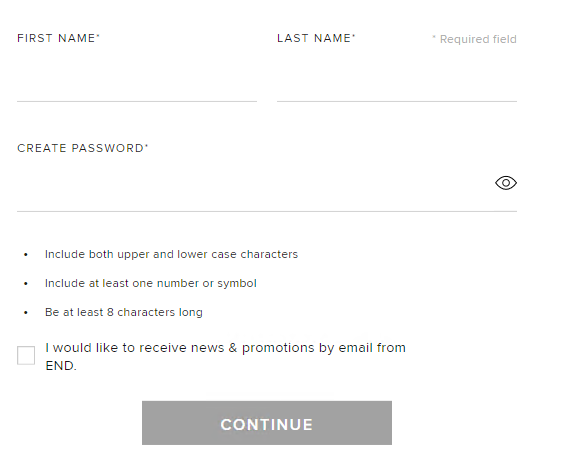Click the bullet before the 8 characters rule
Image resolution: width=563 pixels, height=455 pixels.
tap(26, 313)
